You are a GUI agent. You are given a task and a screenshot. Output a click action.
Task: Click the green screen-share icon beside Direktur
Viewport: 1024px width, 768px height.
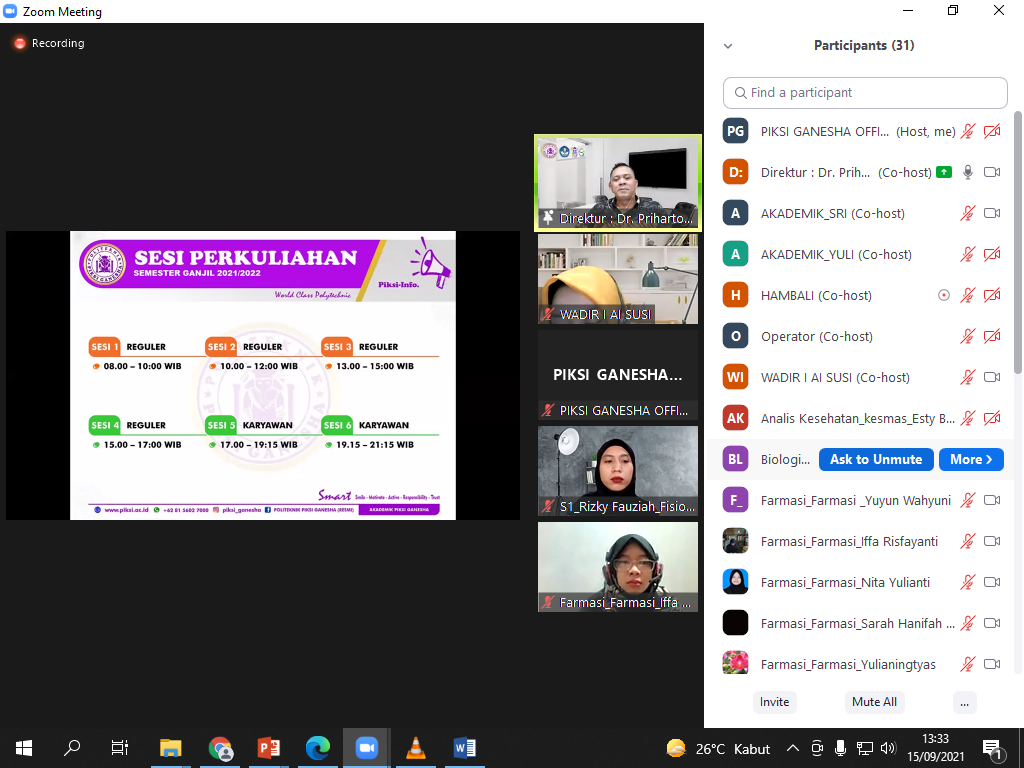pyautogui.click(x=944, y=172)
